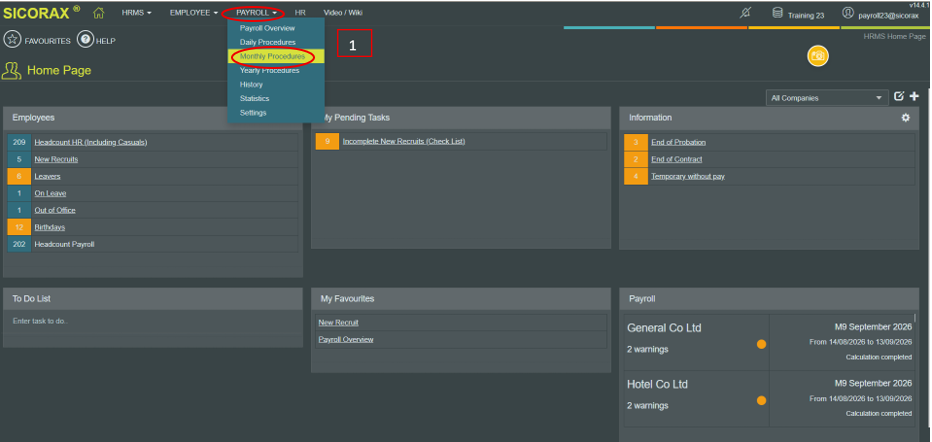932x442 pixels.
Task: Click the 202 Headcount Payroll badge
Action: tap(19, 244)
